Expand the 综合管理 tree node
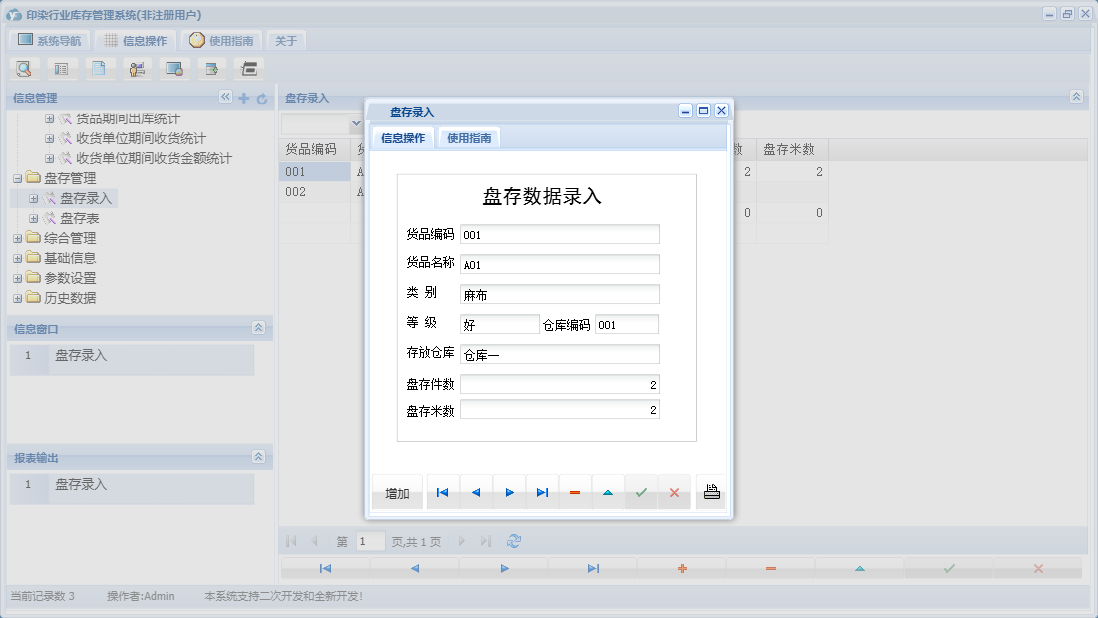This screenshot has height=618, width=1098. pyautogui.click(x=17, y=238)
